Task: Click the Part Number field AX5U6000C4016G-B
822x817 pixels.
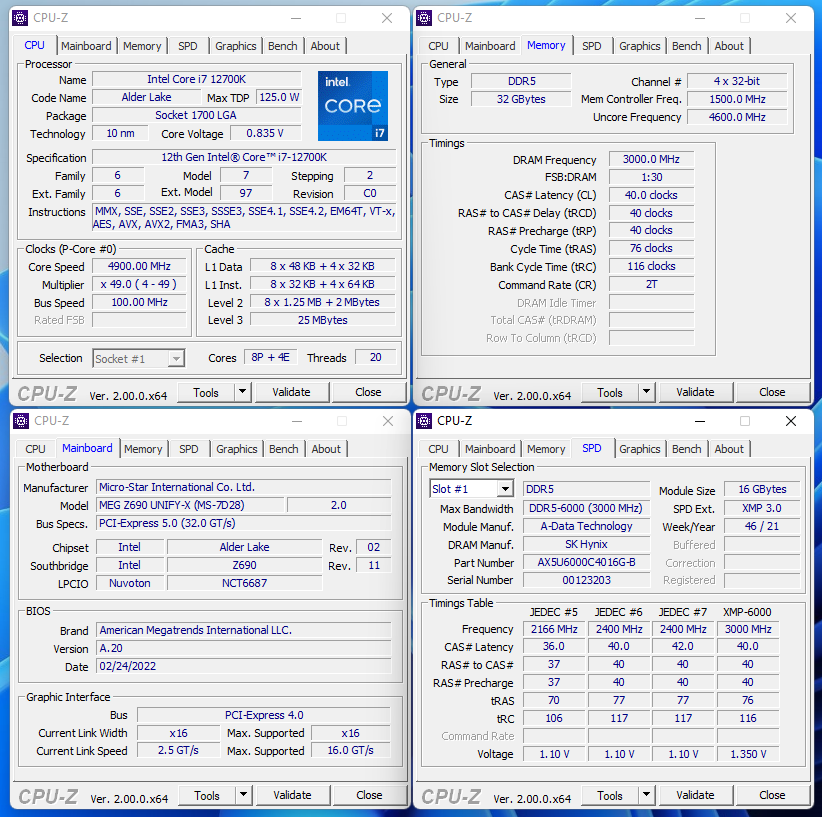Action: click(x=586, y=563)
